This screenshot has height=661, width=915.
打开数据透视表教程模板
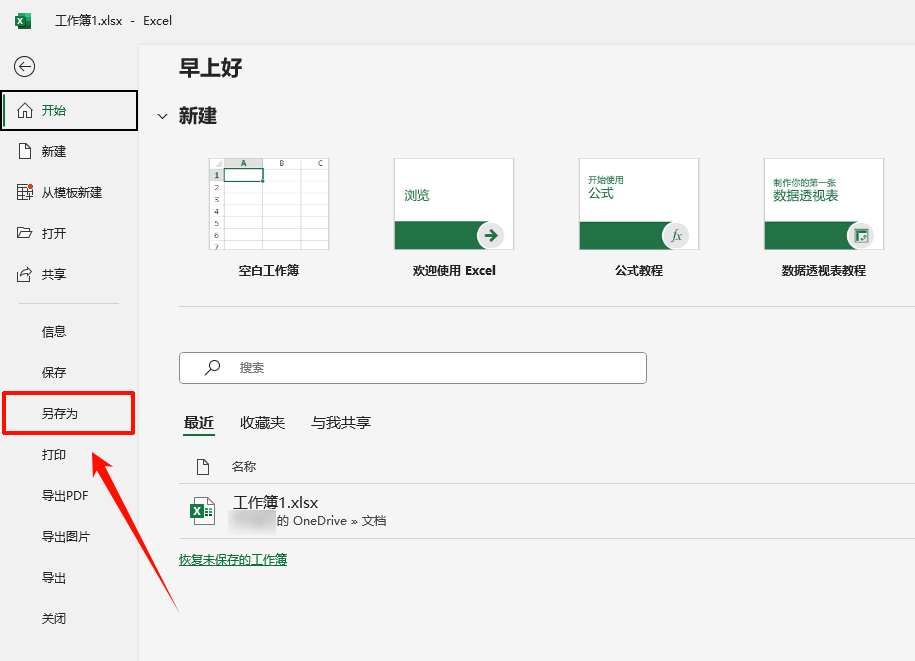tap(823, 204)
